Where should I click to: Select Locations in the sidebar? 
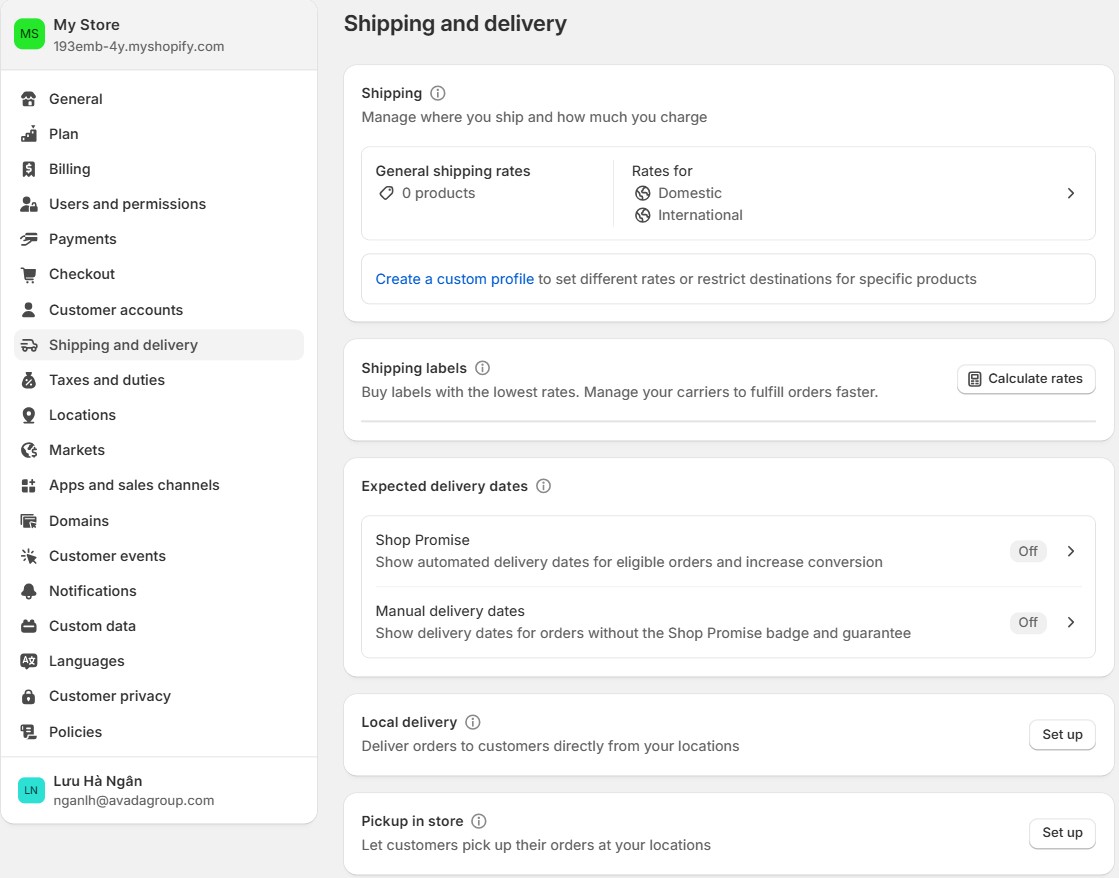coord(158,415)
